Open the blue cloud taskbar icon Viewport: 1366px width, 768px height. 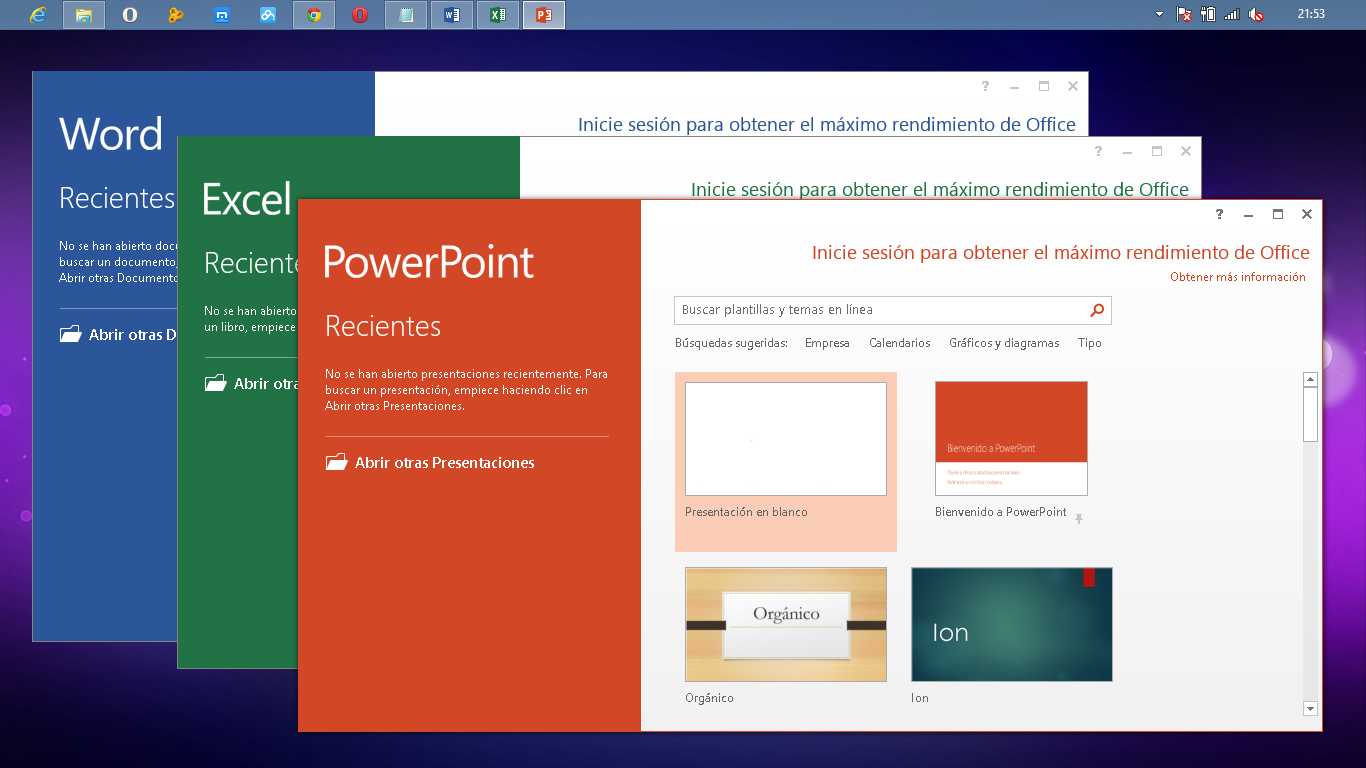coord(268,15)
